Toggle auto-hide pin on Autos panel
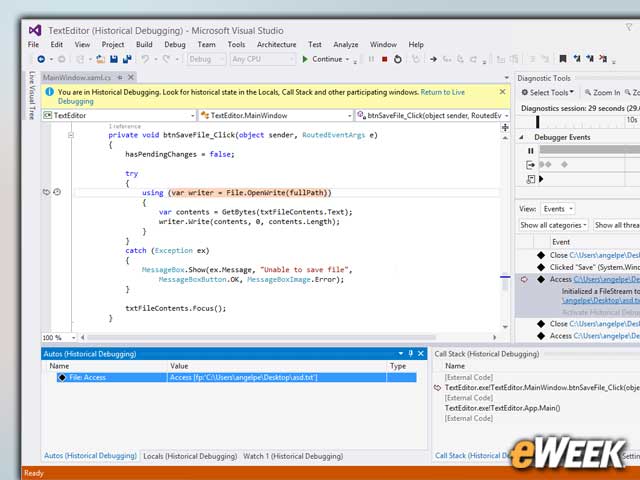 pos(411,353)
